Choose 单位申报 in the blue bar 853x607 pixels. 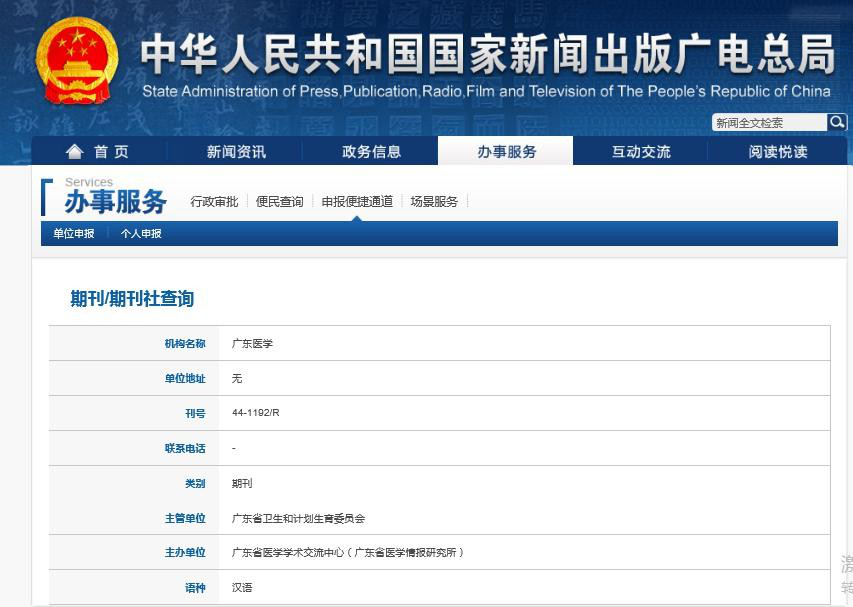click(x=74, y=234)
